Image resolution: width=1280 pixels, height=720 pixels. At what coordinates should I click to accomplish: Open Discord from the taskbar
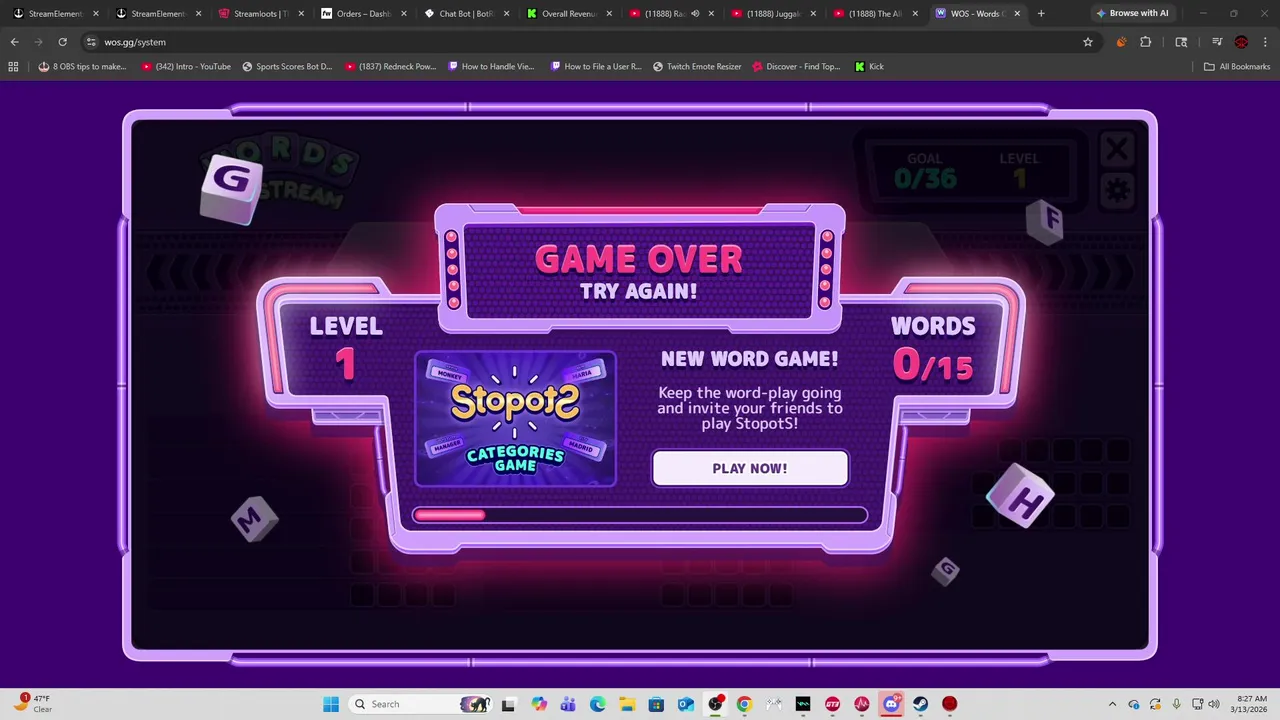coord(891,704)
